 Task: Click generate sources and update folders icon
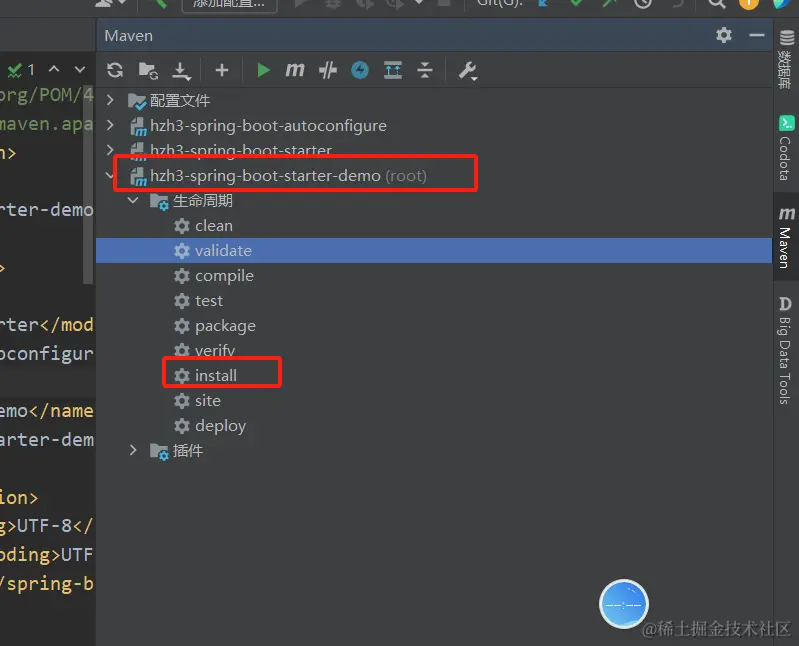point(148,70)
